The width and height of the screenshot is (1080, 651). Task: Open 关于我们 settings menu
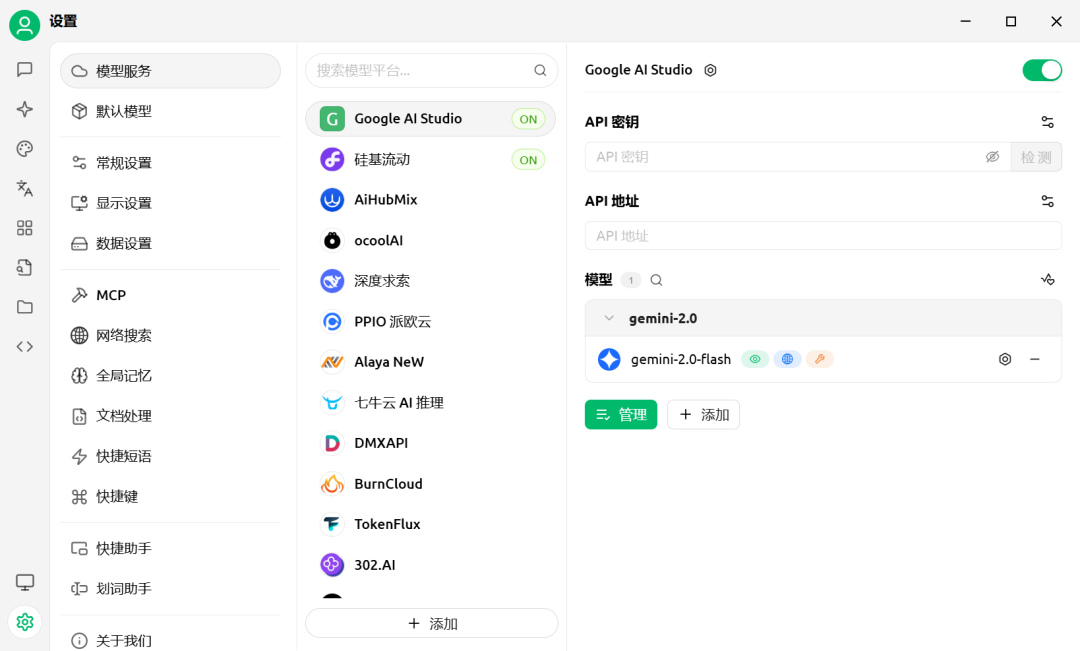[170, 640]
